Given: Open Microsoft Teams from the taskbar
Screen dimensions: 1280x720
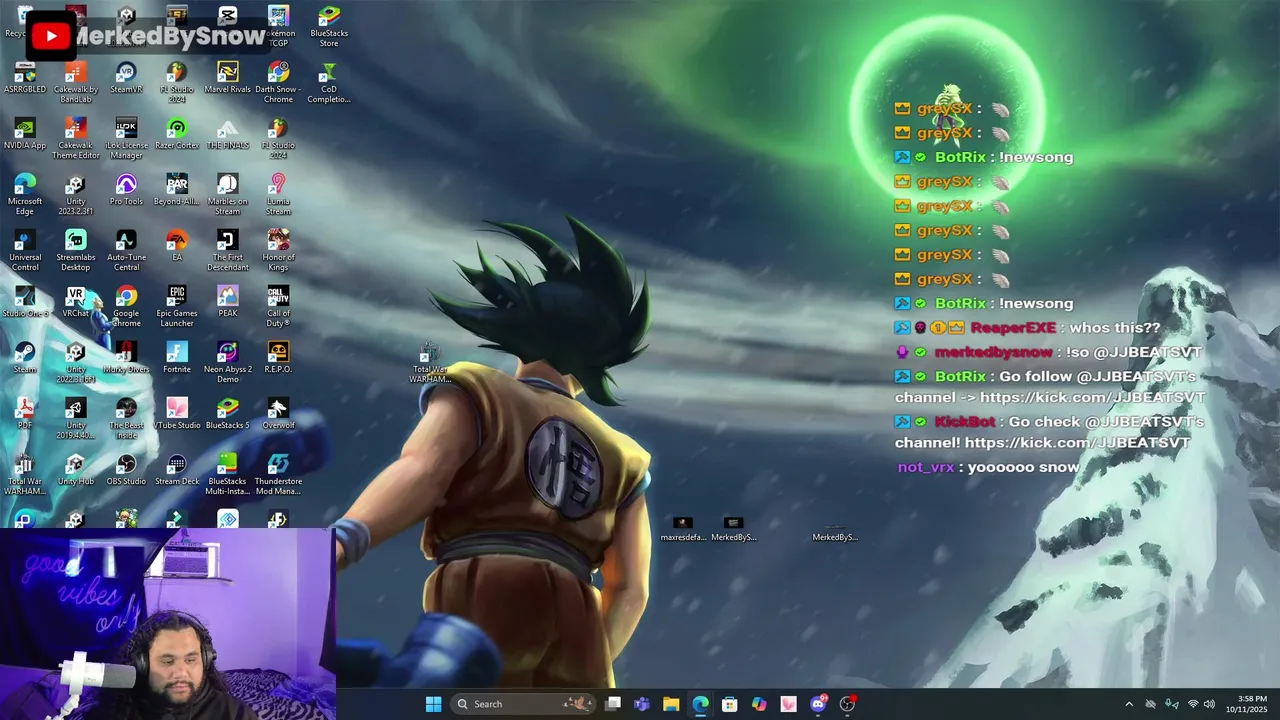Looking at the screenshot, I should coord(642,704).
